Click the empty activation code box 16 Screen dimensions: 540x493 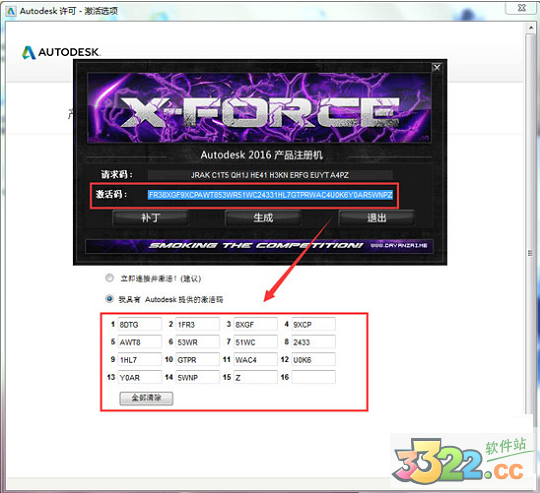[x=313, y=377]
